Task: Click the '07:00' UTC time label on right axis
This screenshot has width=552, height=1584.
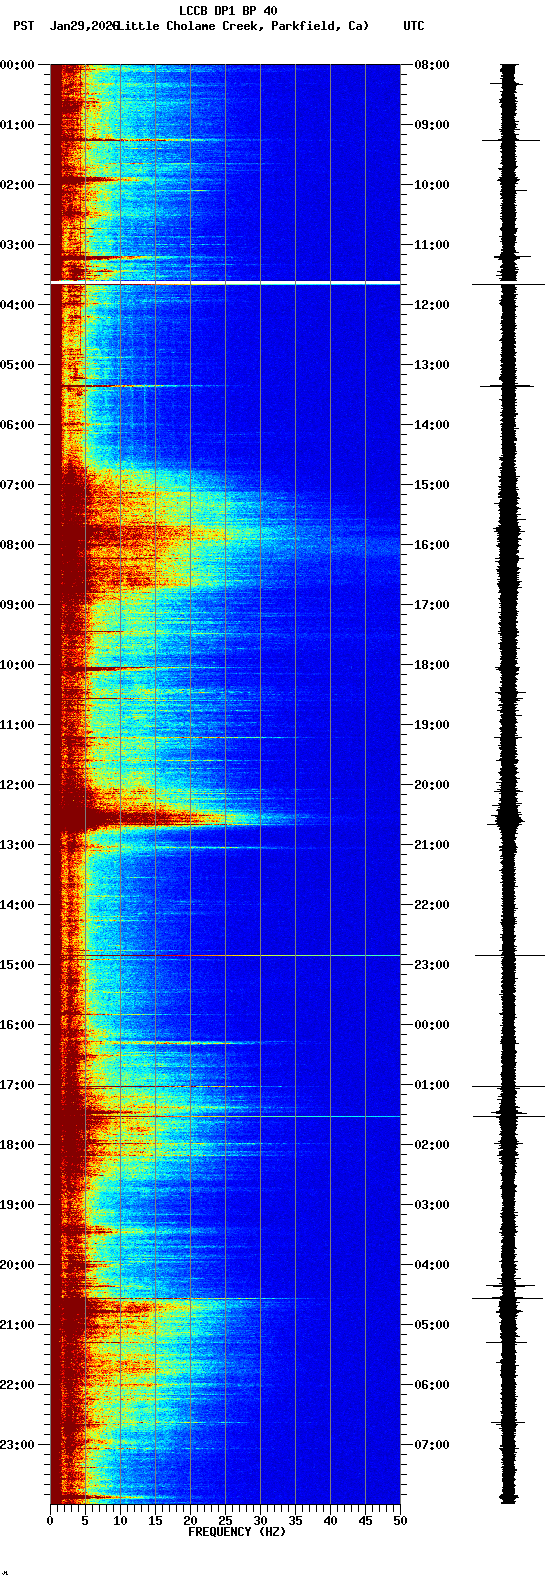Action: click(432, 1445)
